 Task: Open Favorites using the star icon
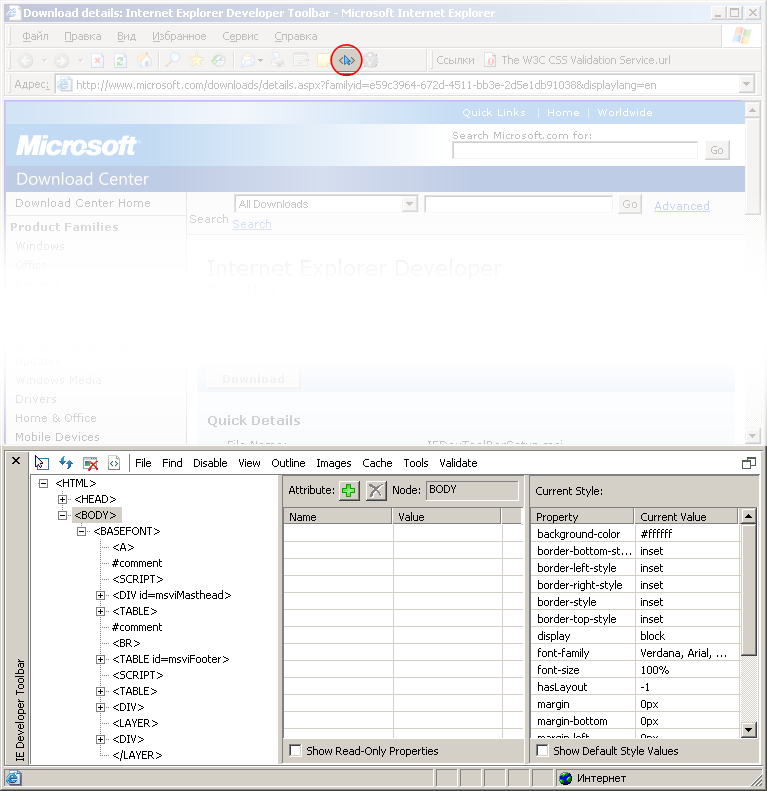pos(196,60)
